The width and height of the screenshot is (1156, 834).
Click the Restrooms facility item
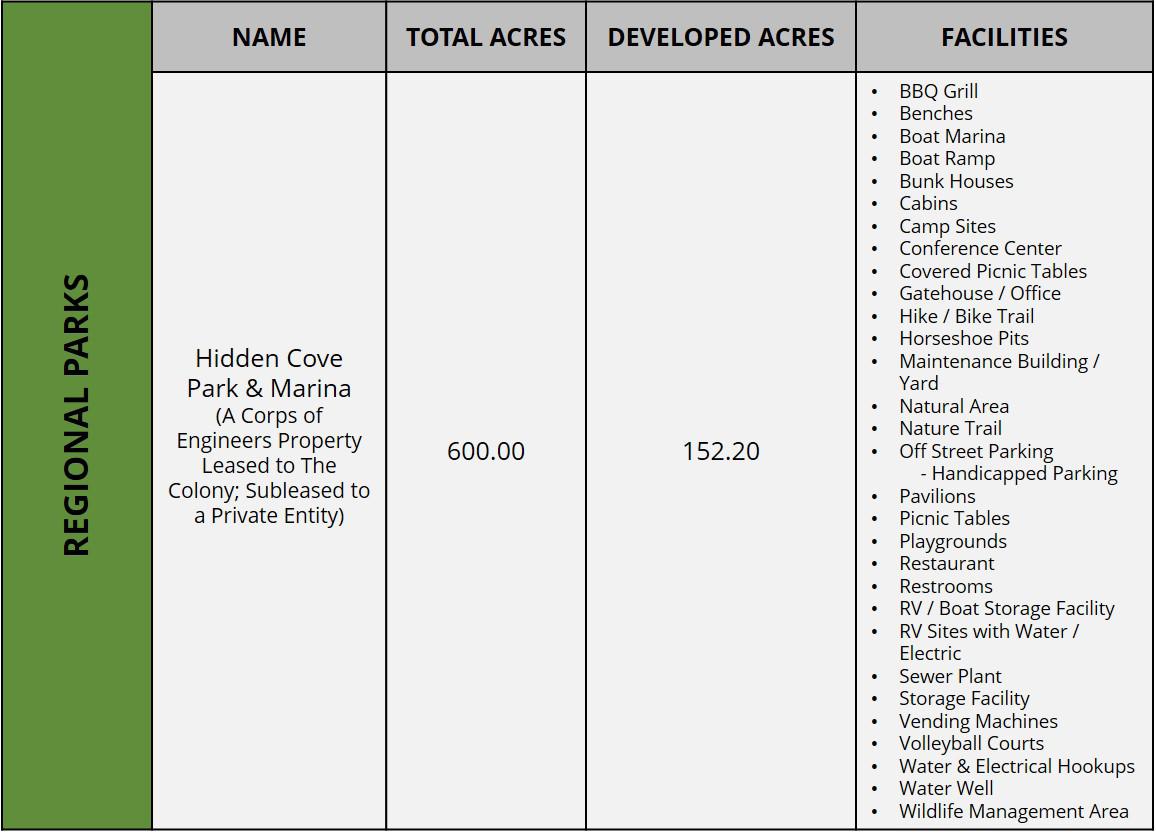click(946, 586)
